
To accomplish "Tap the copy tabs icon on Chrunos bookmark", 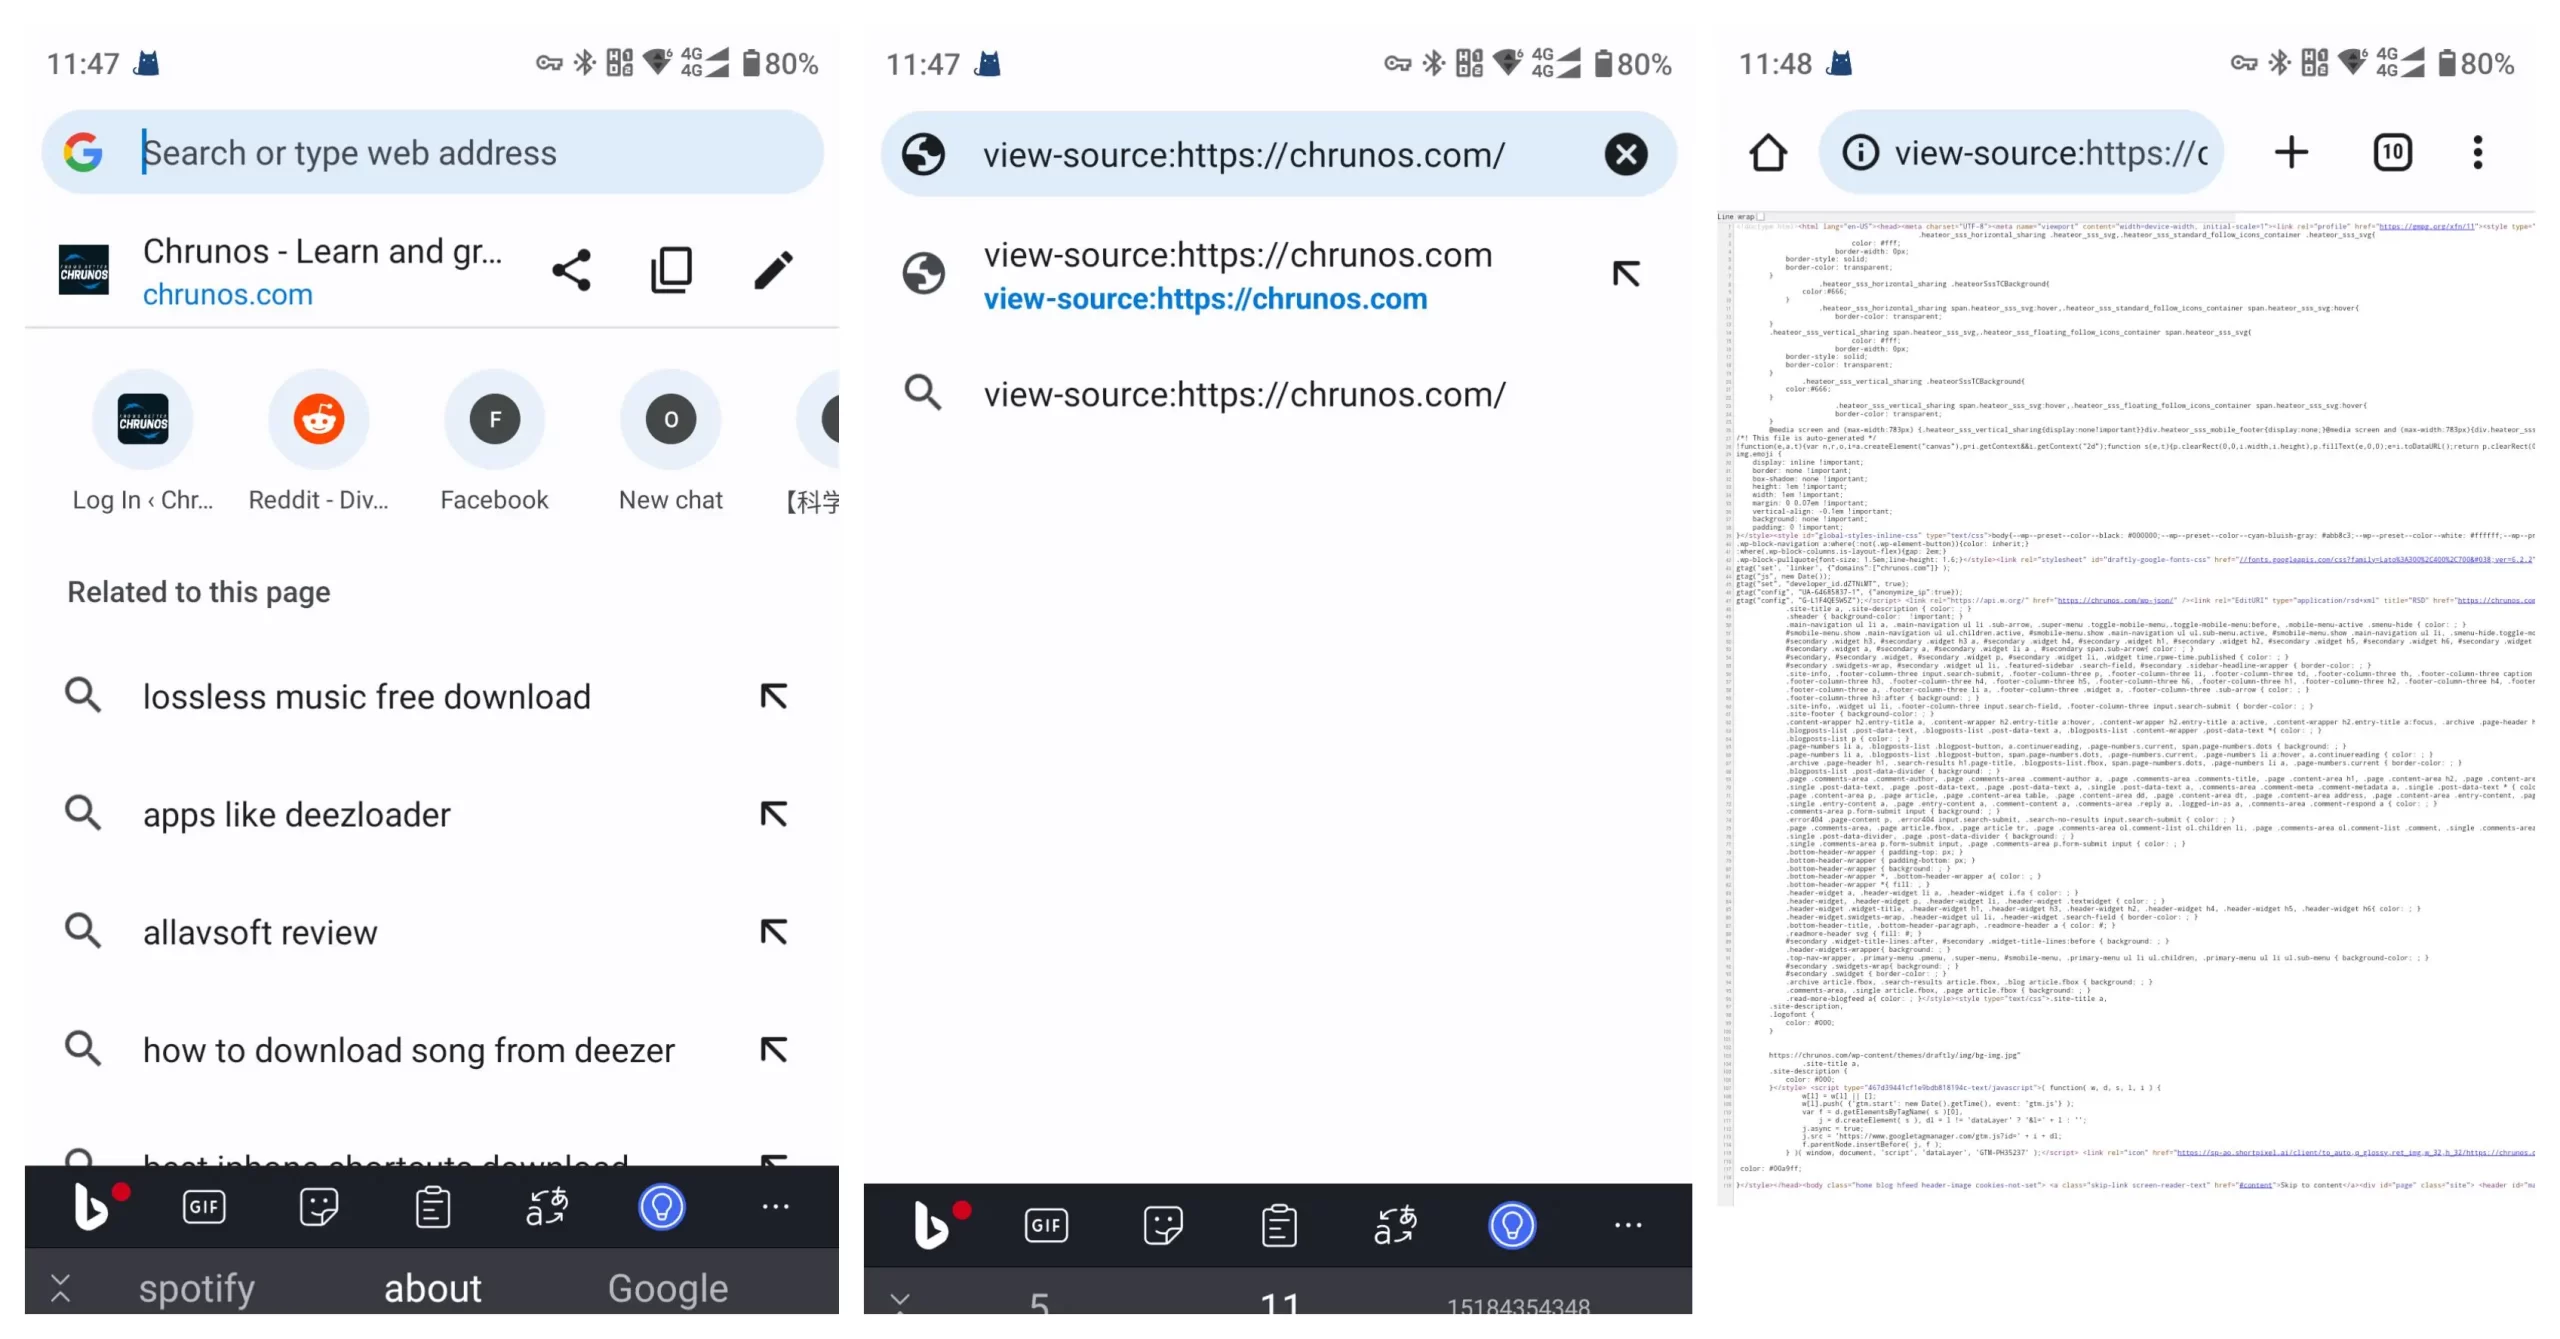I will tap(674, 269).
